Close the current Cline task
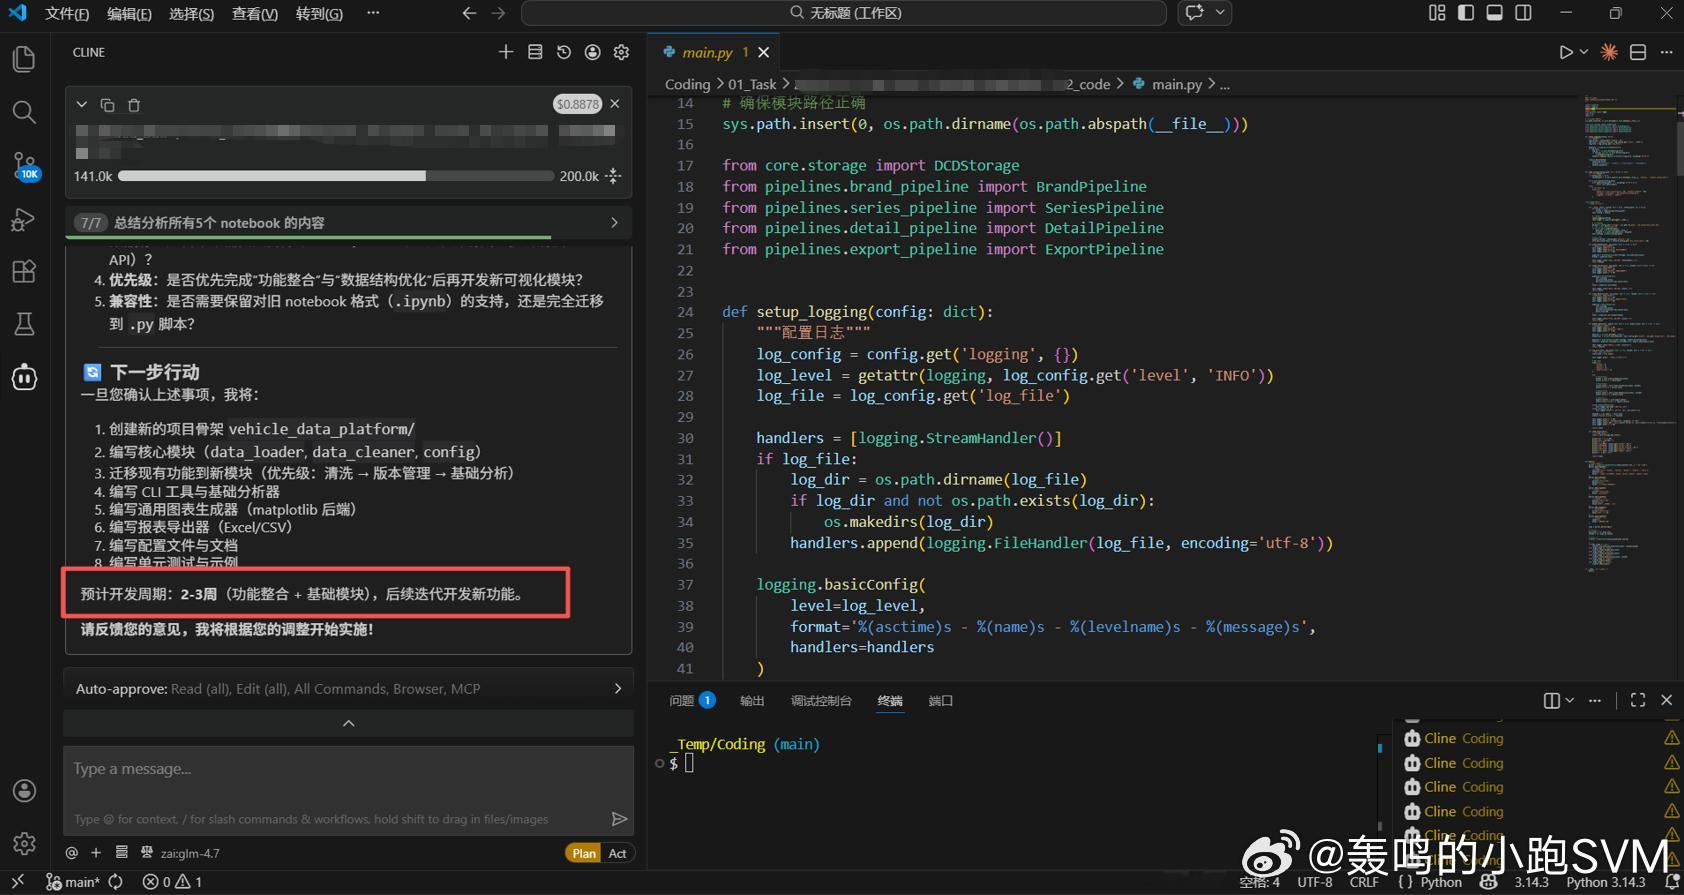Image resolution: width=1684 pixels, height=895 pixels. (x=615, y=104)
